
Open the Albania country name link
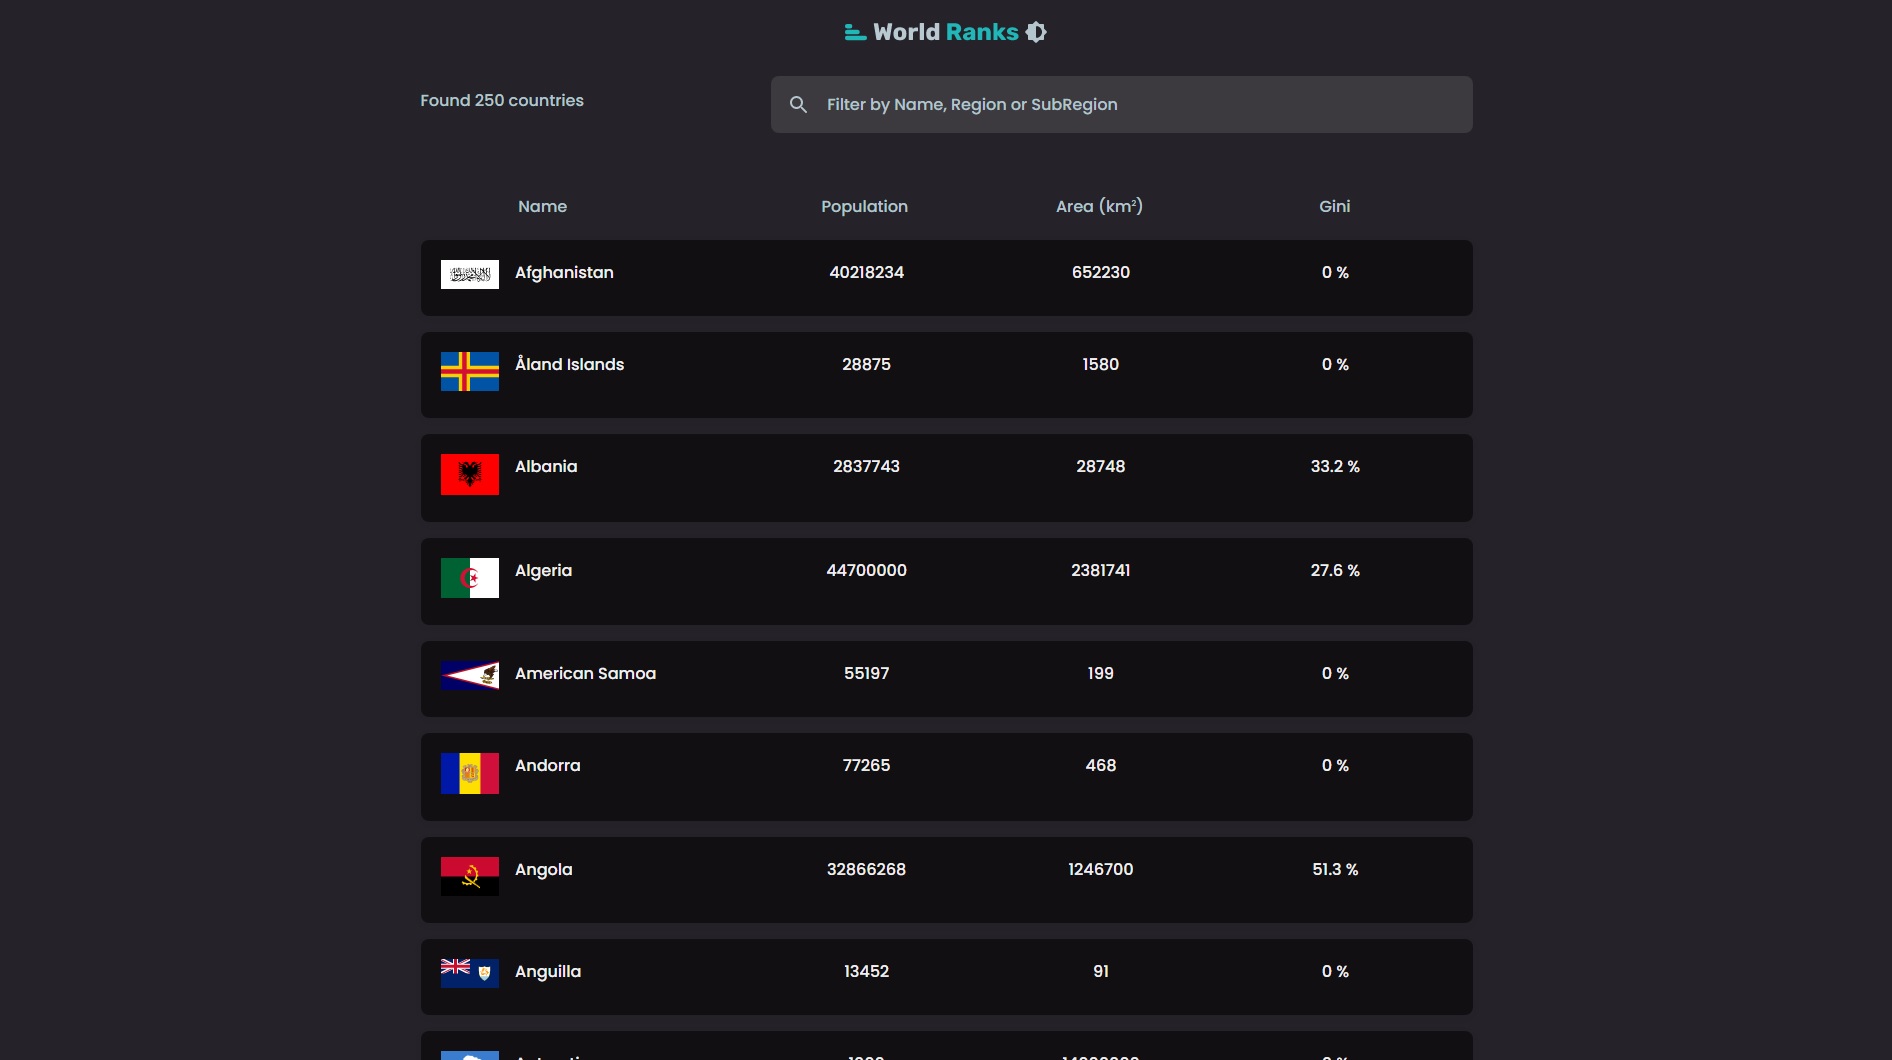tap(546, 467)
